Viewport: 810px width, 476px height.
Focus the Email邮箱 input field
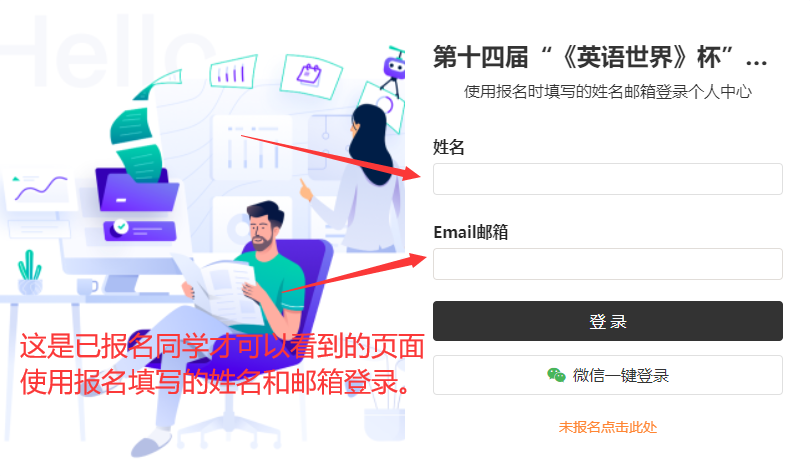pos(608,264)
